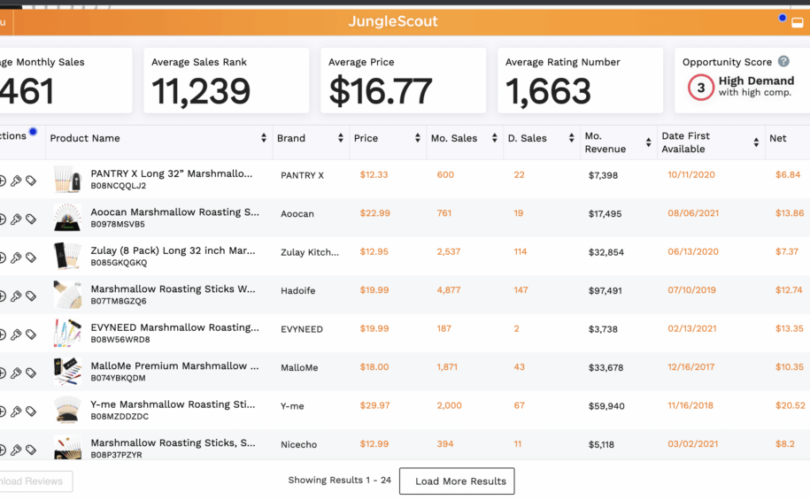Click the tag icon on Zulay row

click(x=31, y=257)
